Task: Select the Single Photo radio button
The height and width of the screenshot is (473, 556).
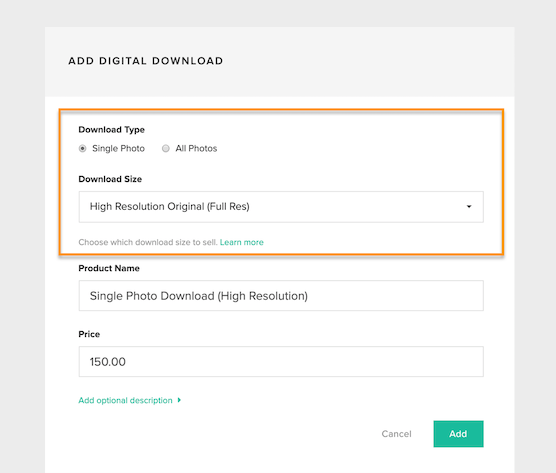Action: (82, 149)
